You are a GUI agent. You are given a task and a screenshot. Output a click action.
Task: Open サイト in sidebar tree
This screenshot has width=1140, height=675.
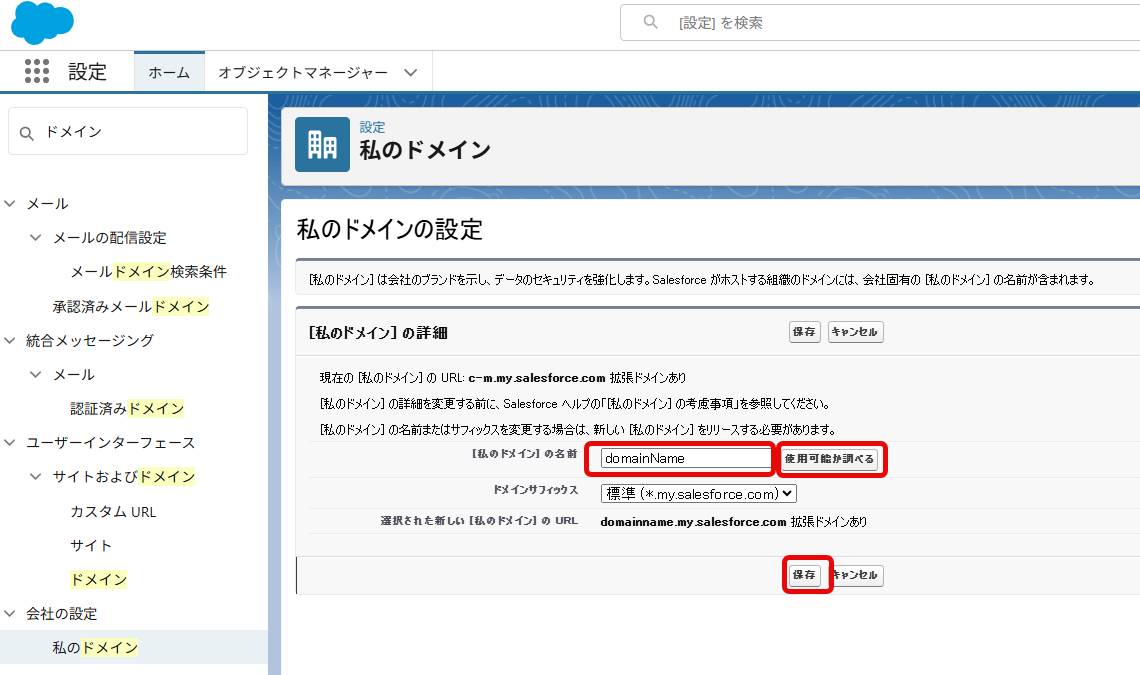click(91, 546)
